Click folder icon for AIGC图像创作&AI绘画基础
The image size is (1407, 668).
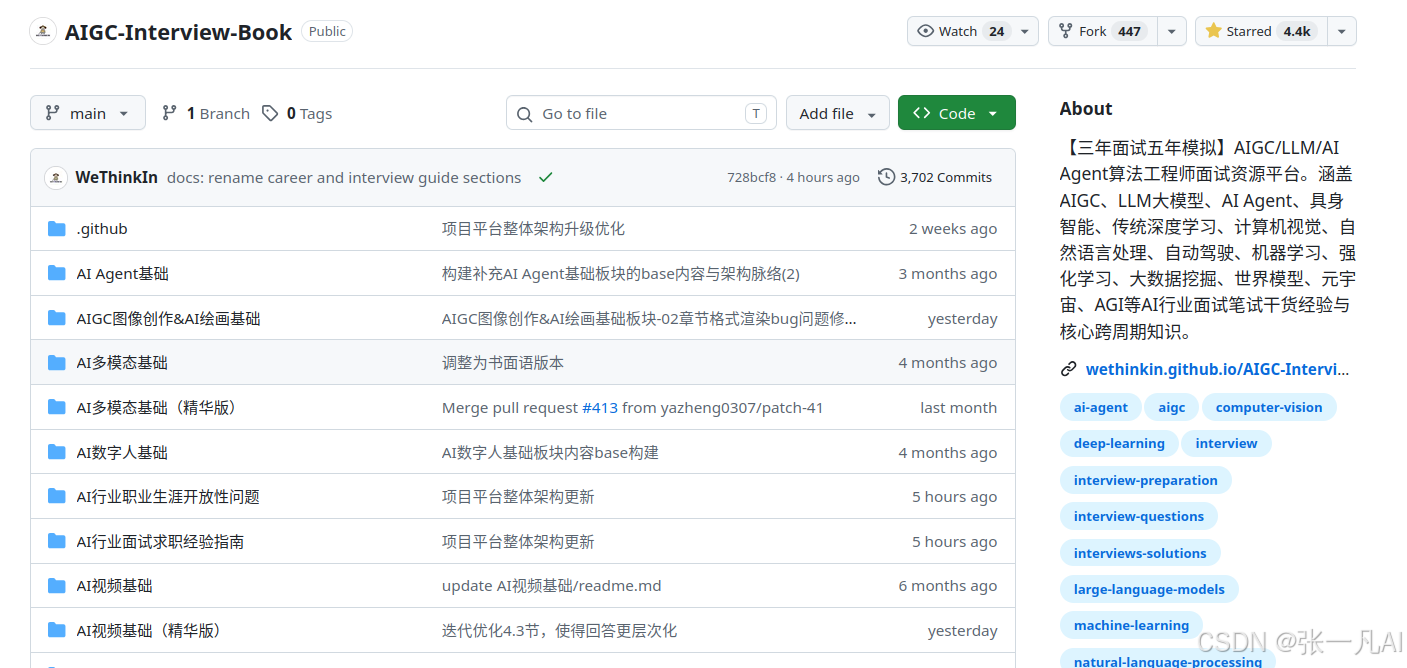(57, 318)
